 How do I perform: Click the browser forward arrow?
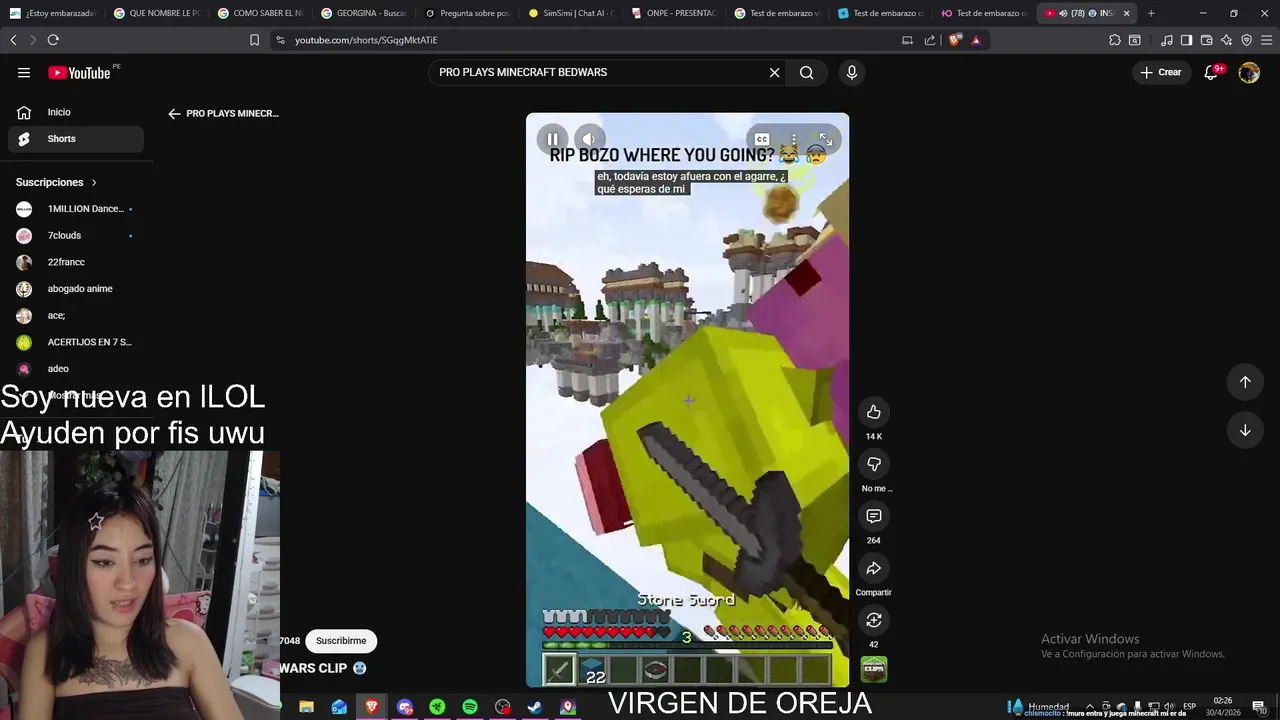pyautogui.click(x=32, y=40)
